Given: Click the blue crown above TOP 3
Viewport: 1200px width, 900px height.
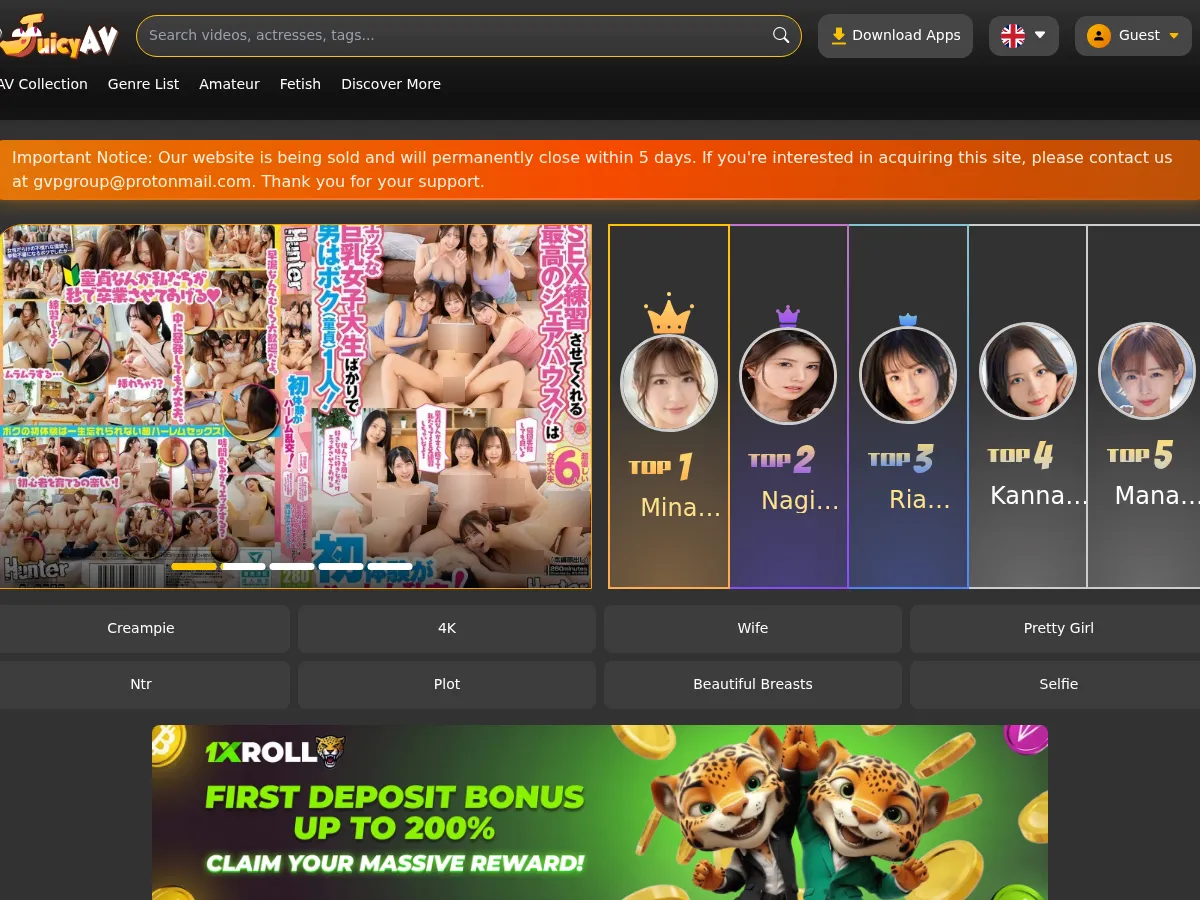Looking at the screenshot, I should pyautogui.click(x=908, y=320).
